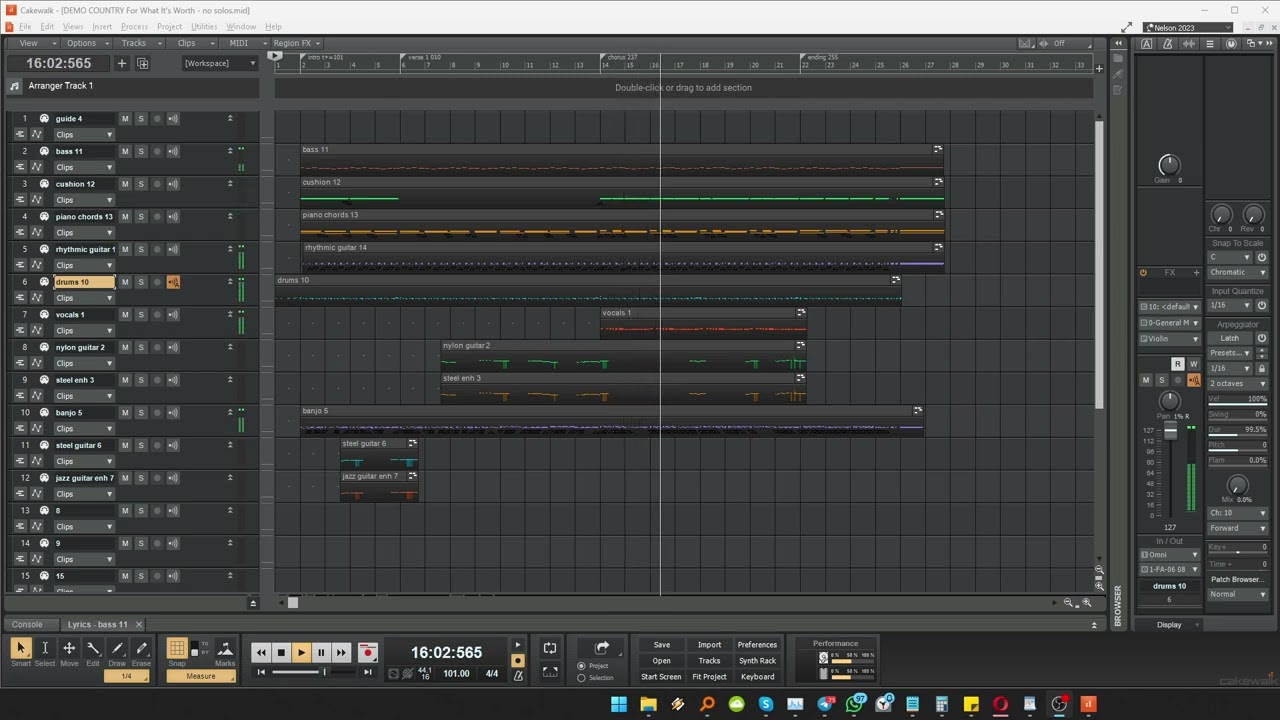Jump to project start in transport
This screenshot has width=1280, height=720.
[x=261, y=672]
